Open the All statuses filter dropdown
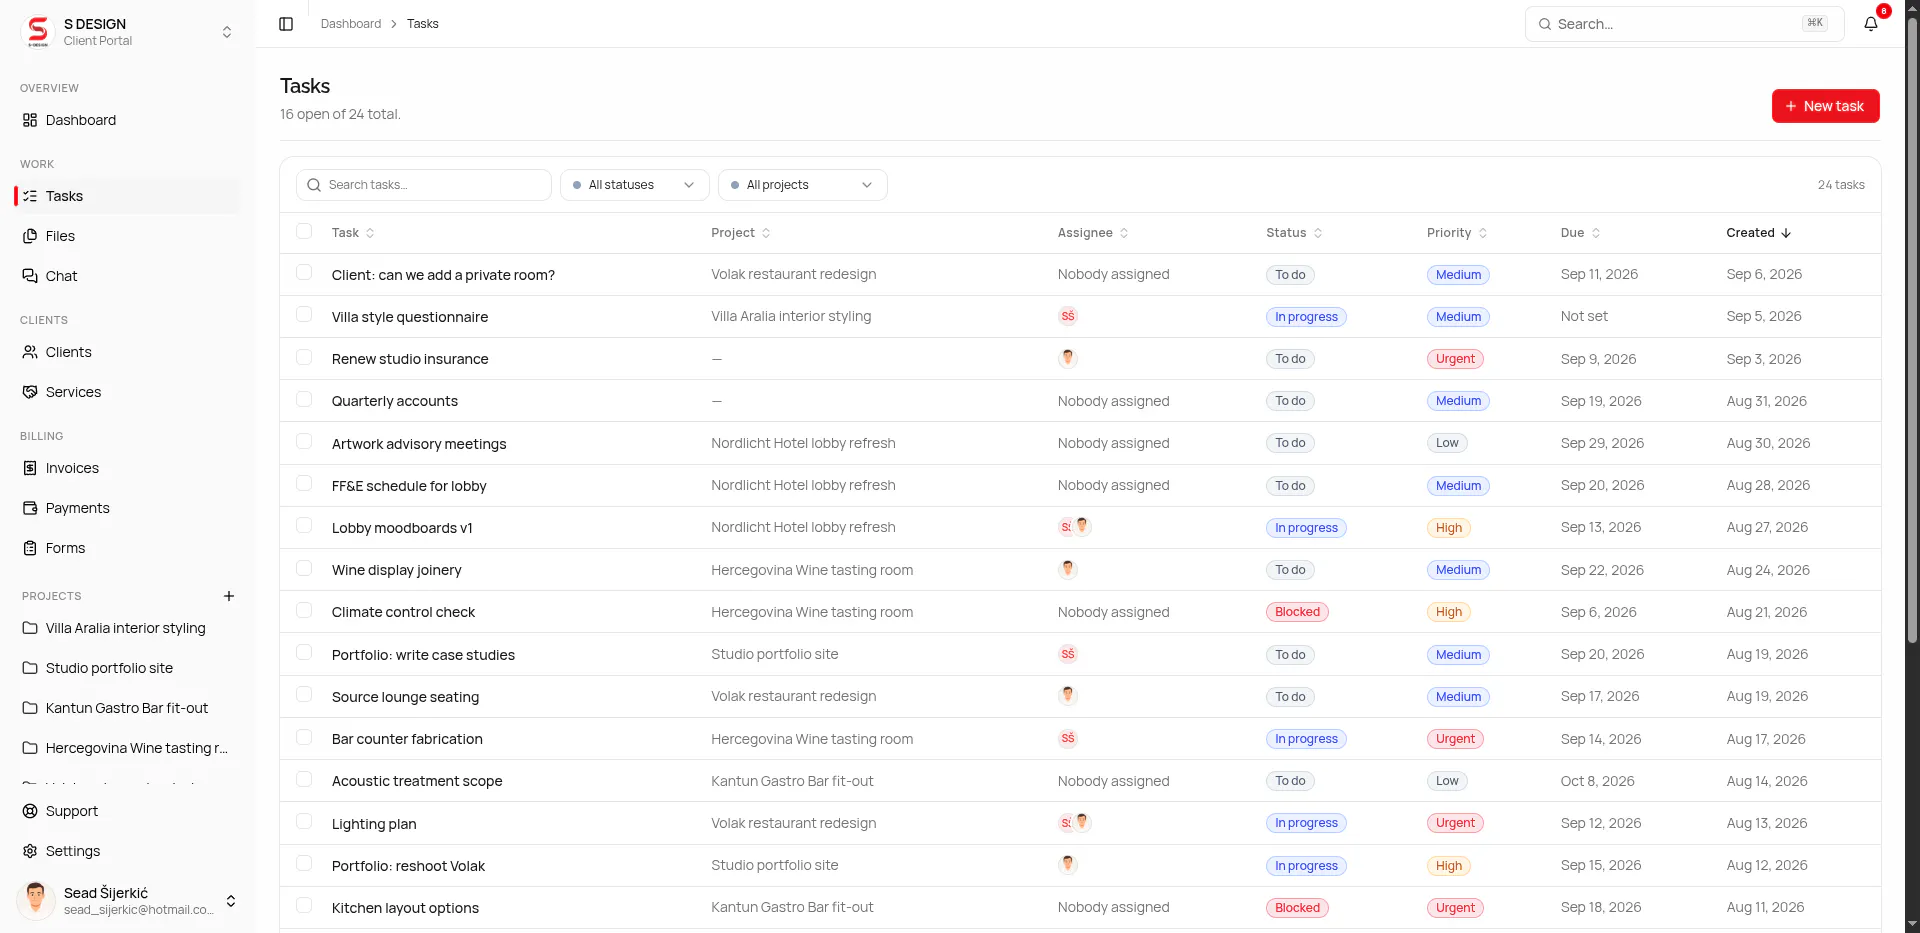Viewport: 1920px width, 933px height. [635, 185]
